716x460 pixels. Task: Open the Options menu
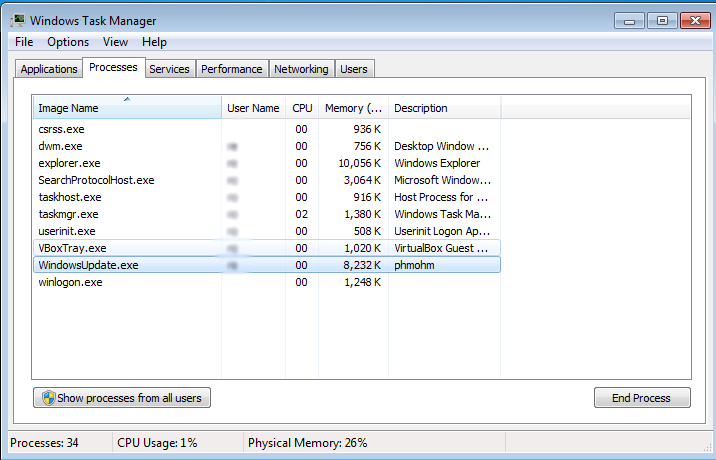coord(68,42)
